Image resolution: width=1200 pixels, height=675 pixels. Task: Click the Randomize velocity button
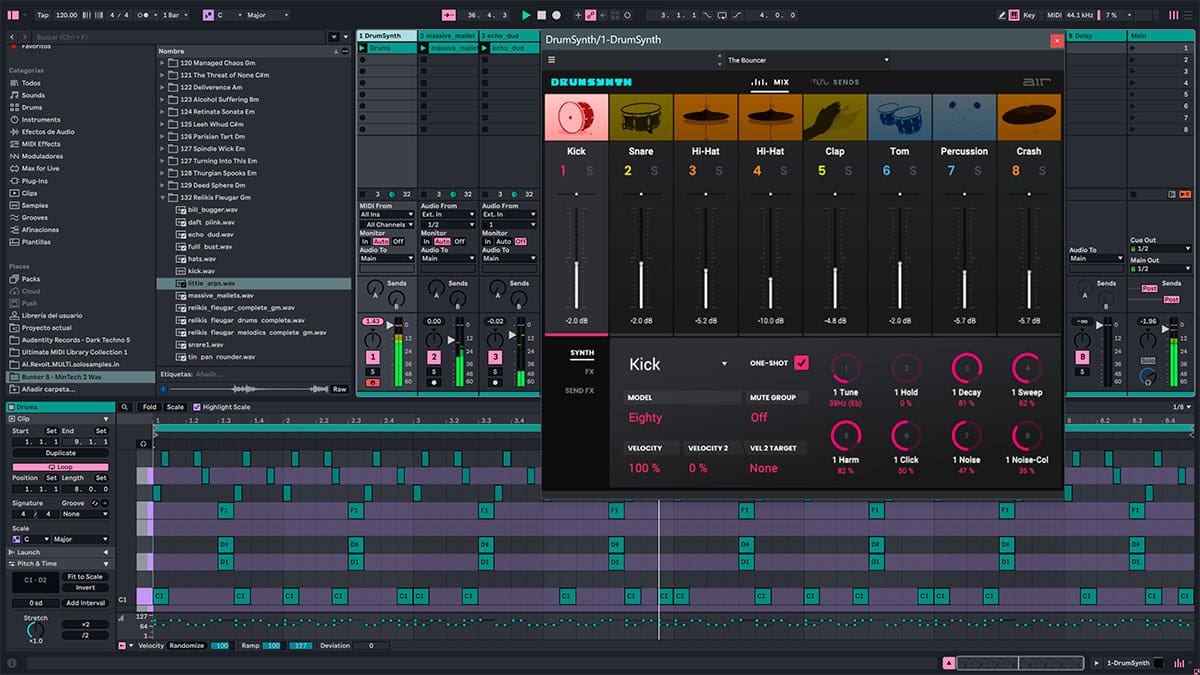(186, 646)
